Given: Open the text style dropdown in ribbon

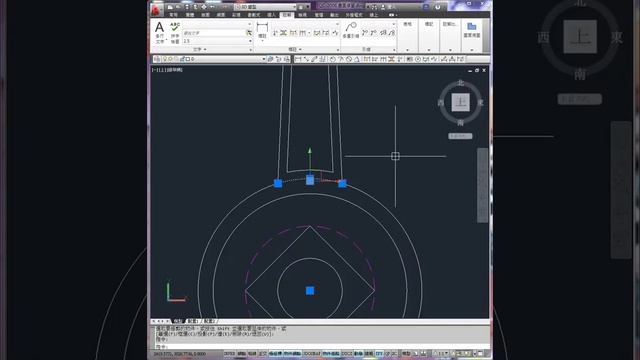Looking at the screenshot, I should click(249, 24).
